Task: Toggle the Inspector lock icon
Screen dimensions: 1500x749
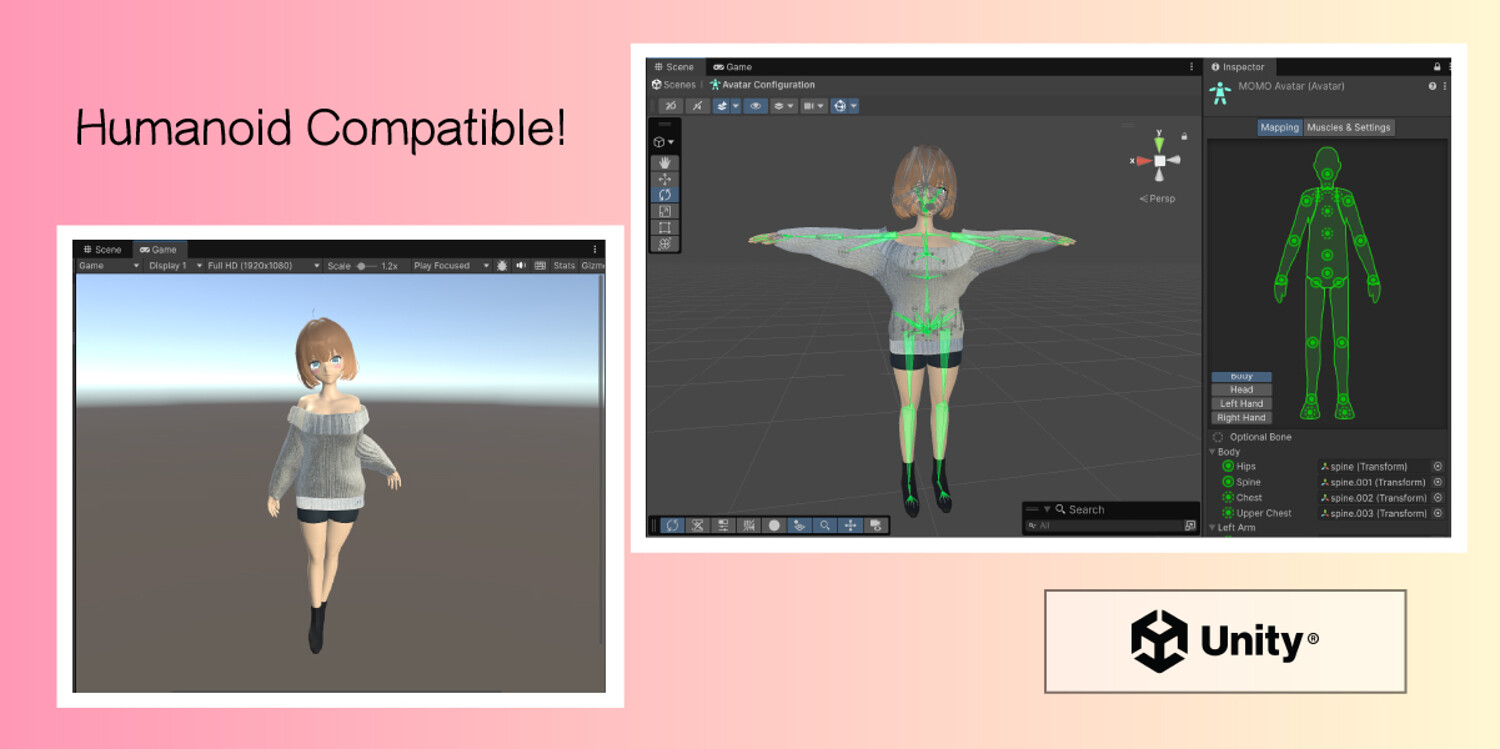Action: (1437, 67)
